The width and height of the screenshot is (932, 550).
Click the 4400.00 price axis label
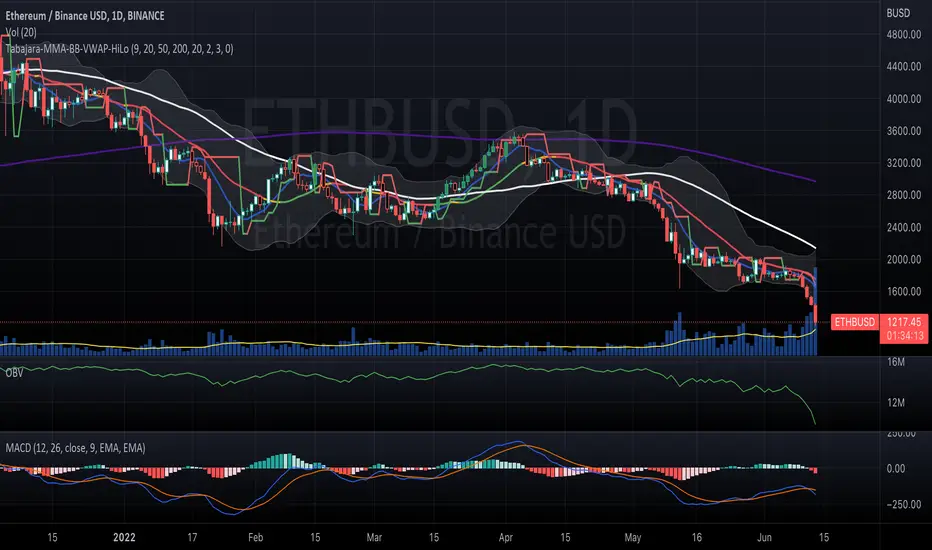(x=903, y=67)
